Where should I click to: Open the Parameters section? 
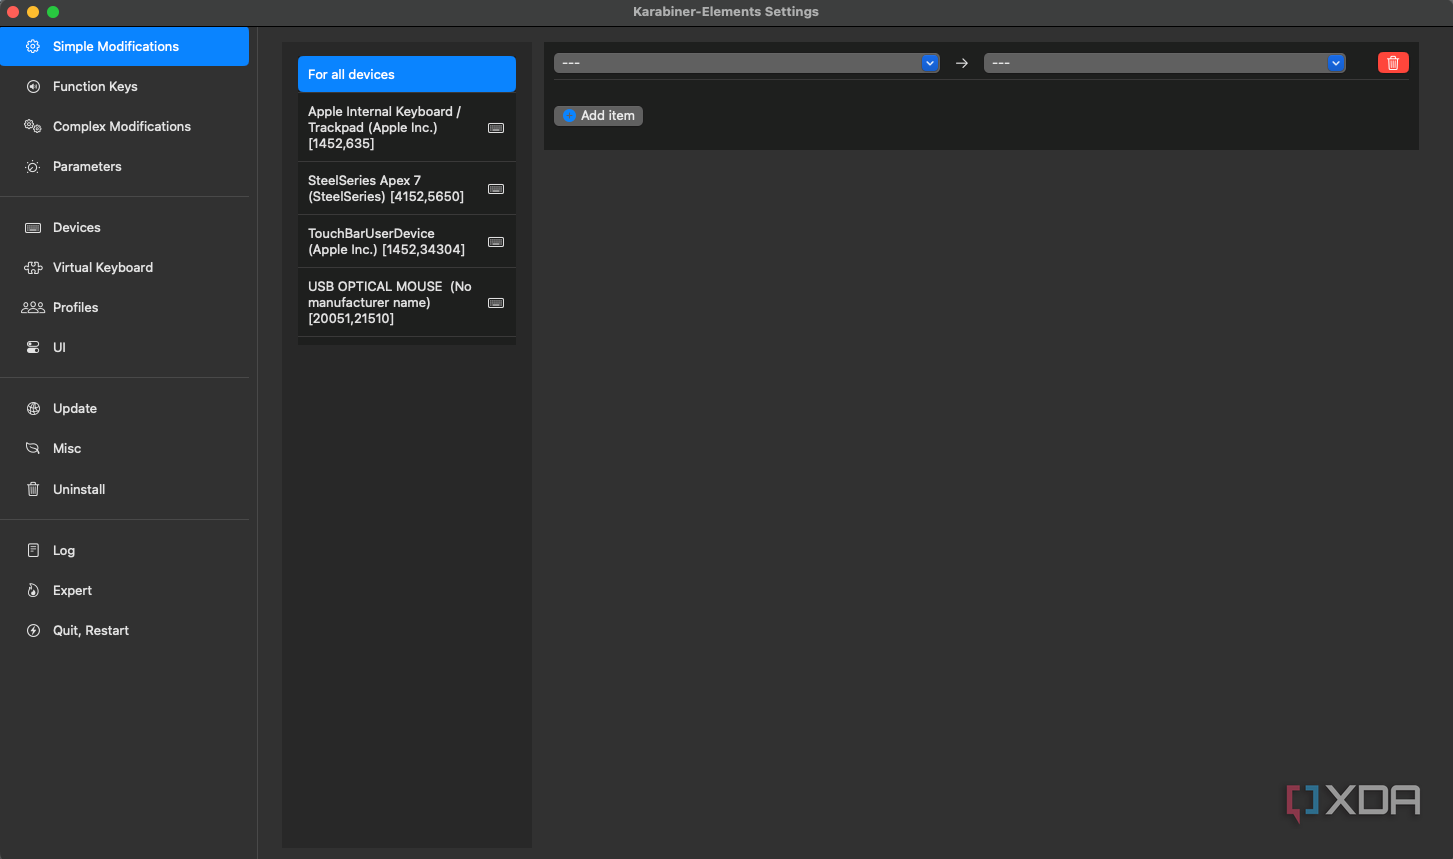(124, 167)
